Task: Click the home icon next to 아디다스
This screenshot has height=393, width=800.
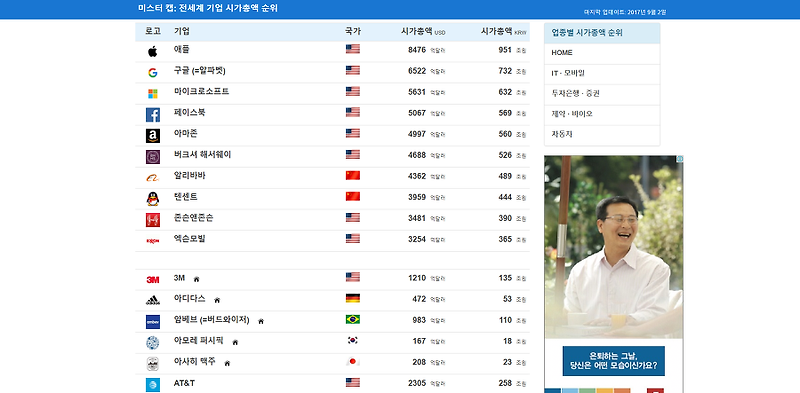Action: pos(217,300)
